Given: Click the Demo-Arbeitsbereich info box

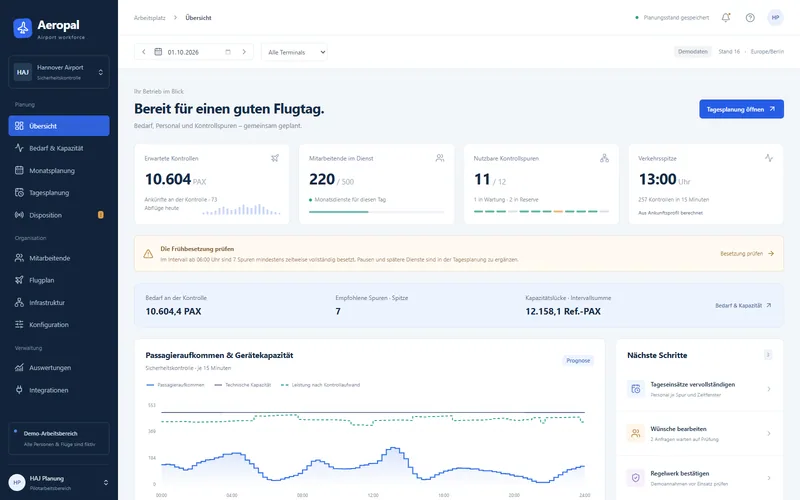Looking at the screenshot, I should (59, 438).
